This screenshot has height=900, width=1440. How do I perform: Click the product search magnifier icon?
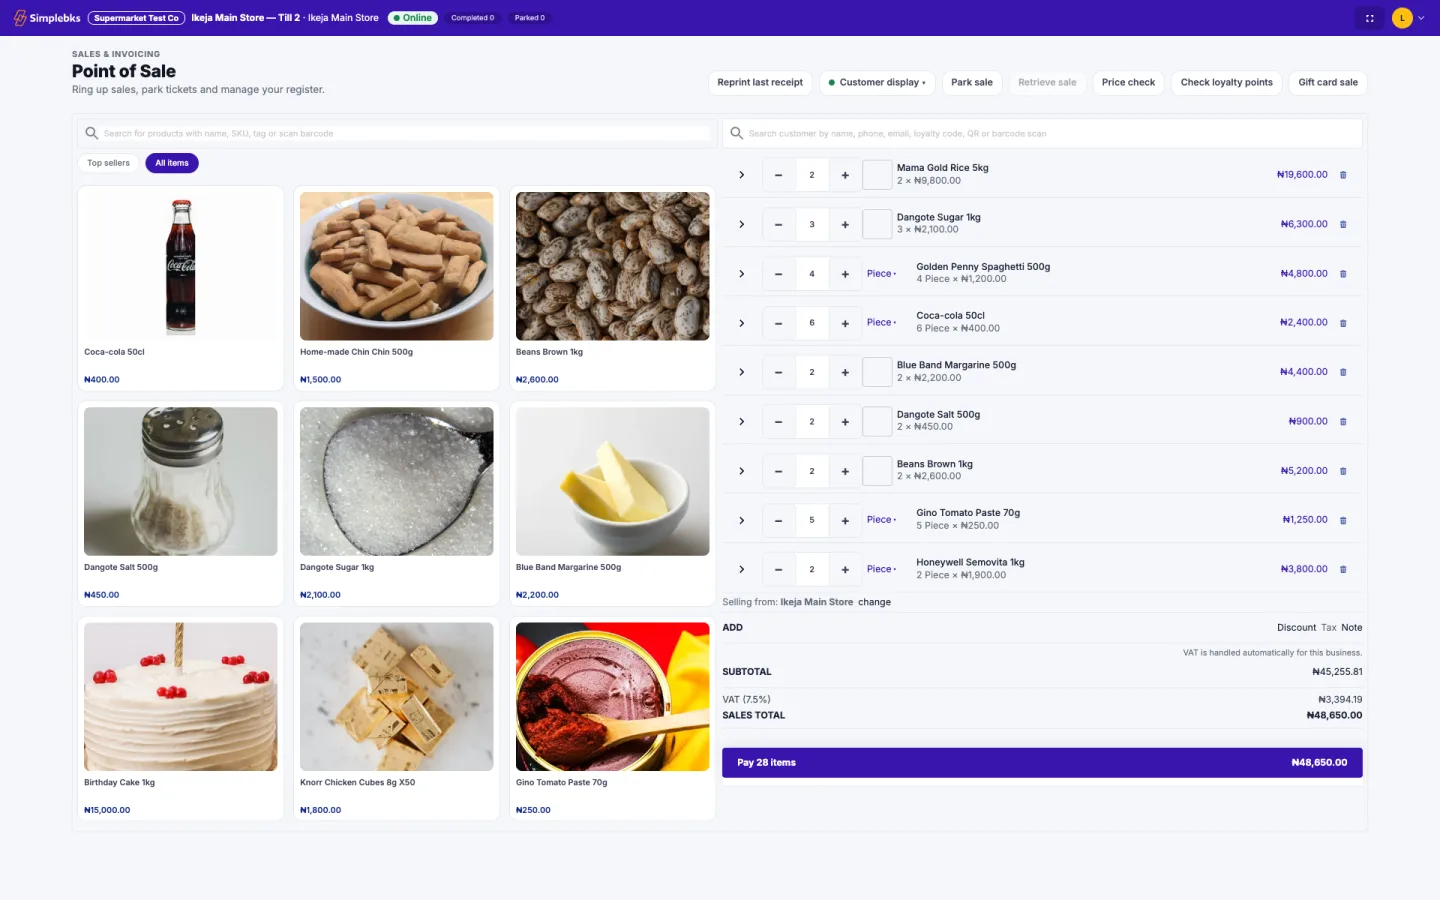92,133
